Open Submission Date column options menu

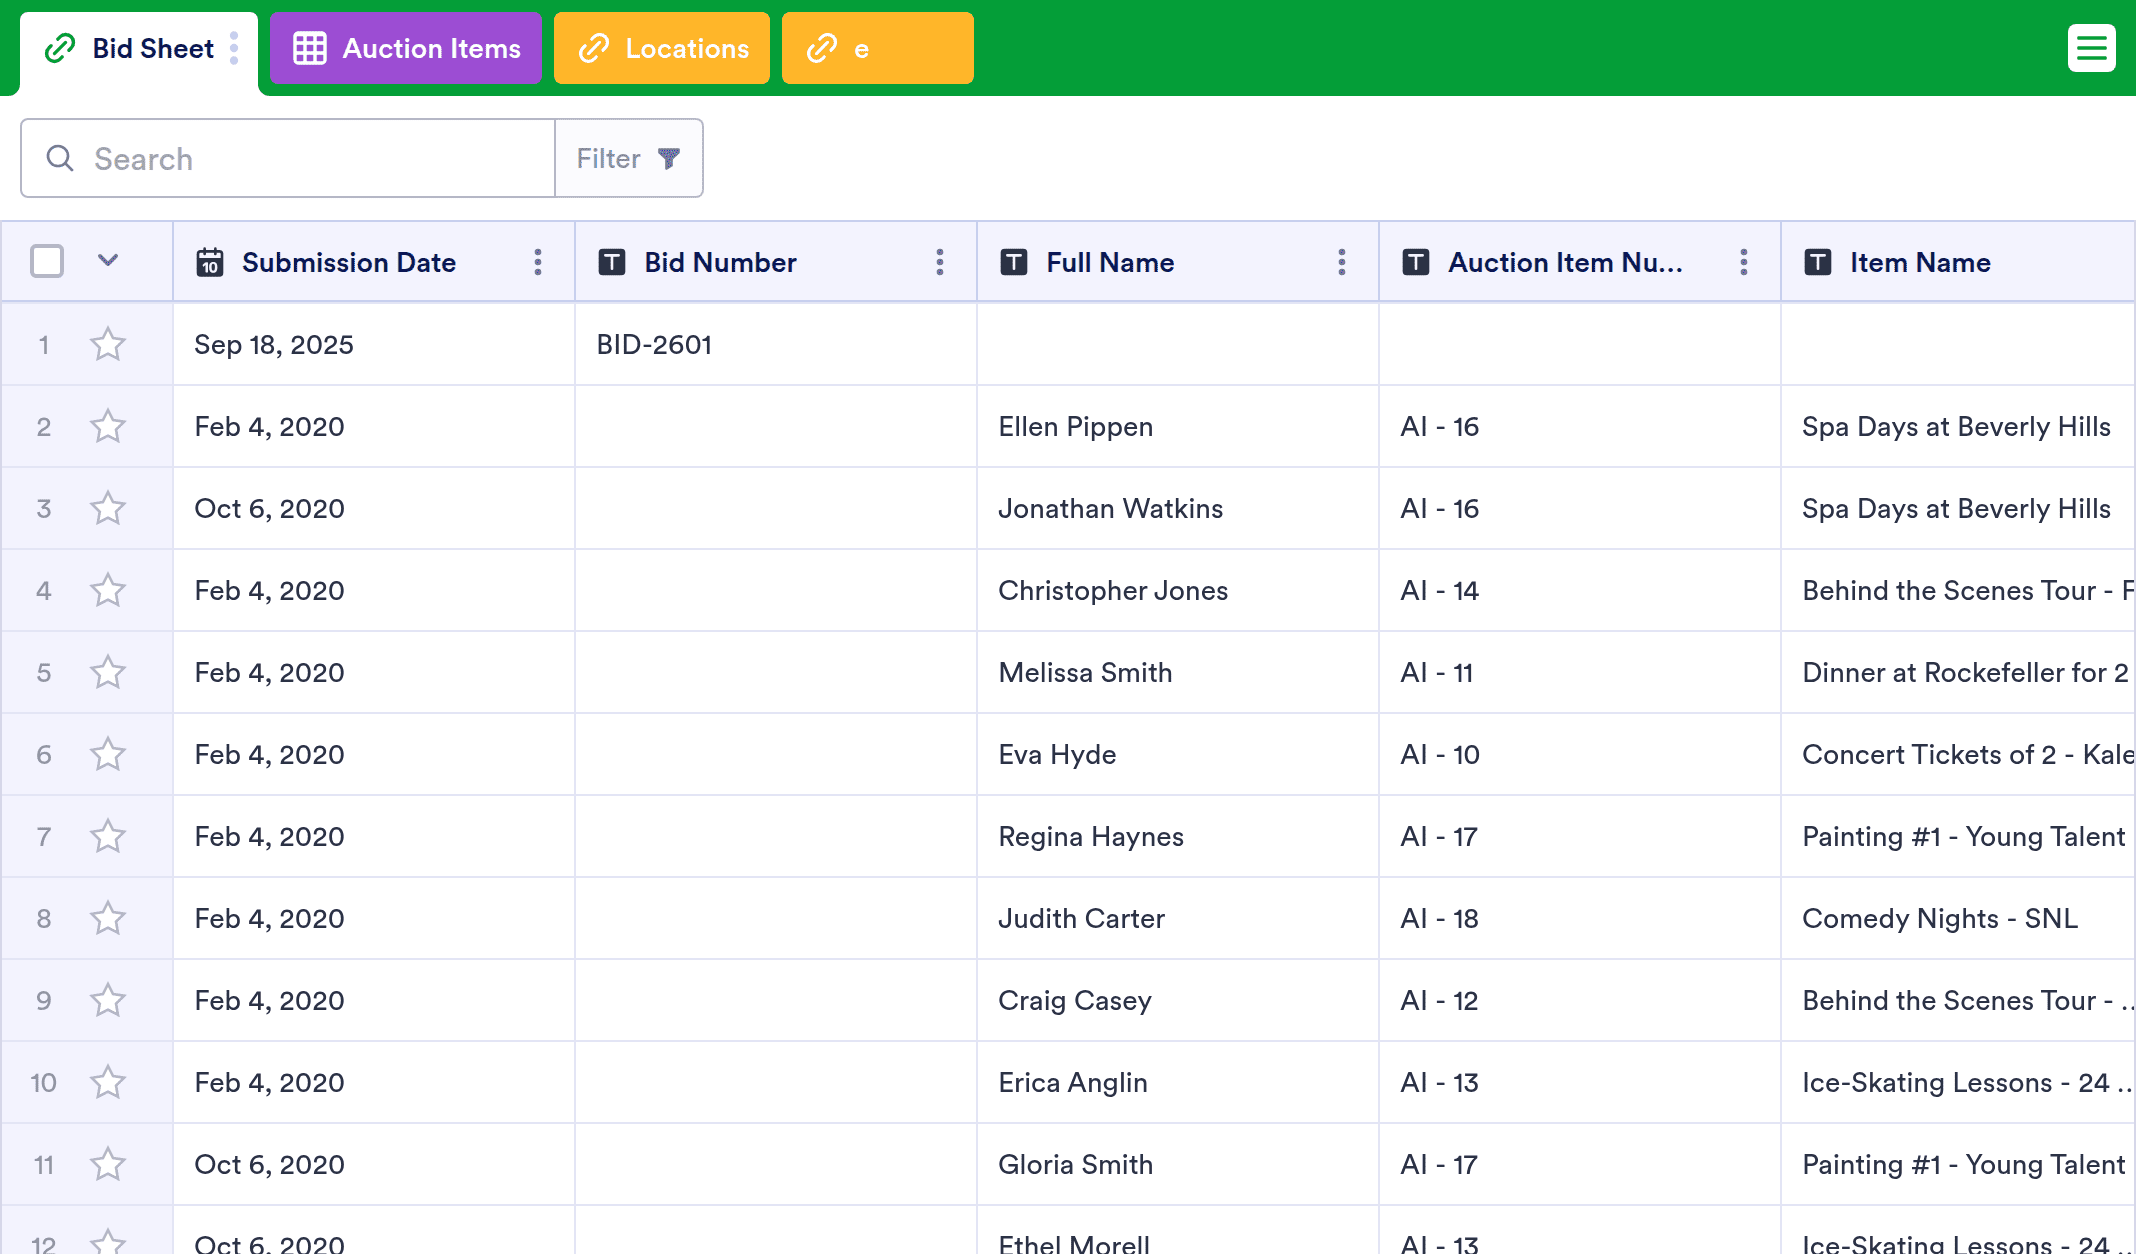tap(538, 262)
